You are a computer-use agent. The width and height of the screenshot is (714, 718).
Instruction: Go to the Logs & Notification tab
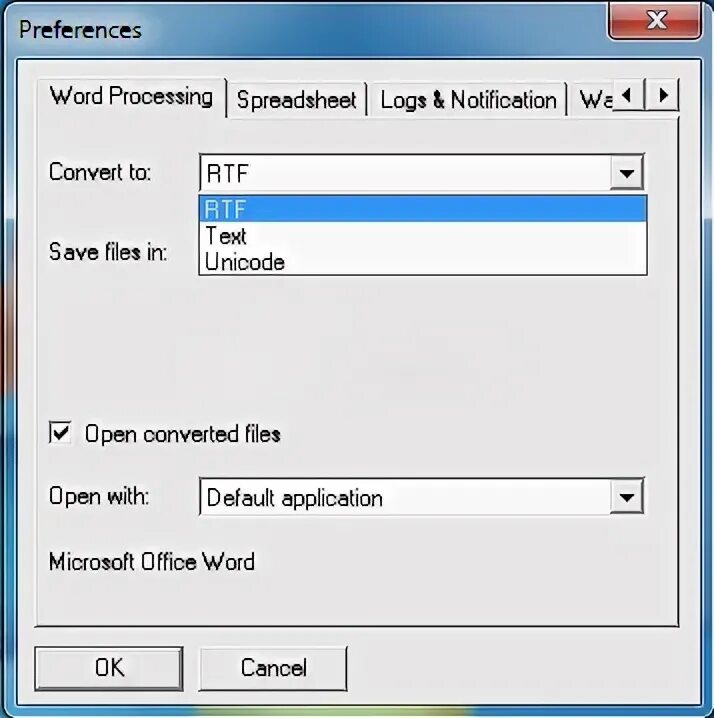(x=468, y=100)
